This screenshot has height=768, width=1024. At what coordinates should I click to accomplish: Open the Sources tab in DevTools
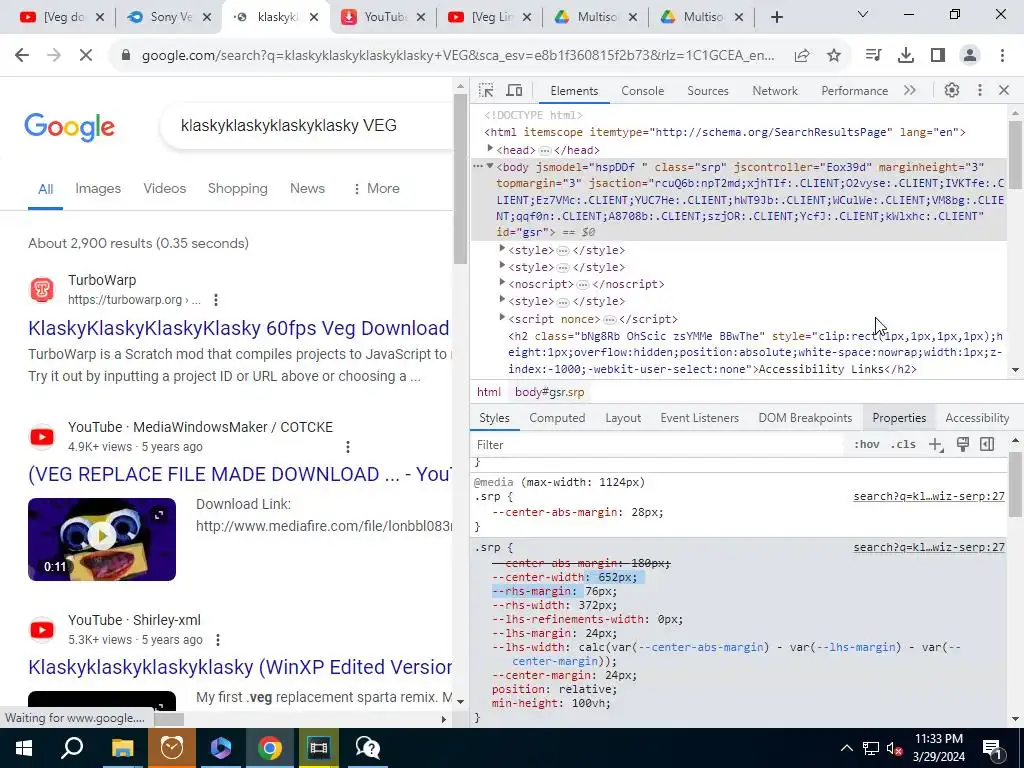click(707, 91)
